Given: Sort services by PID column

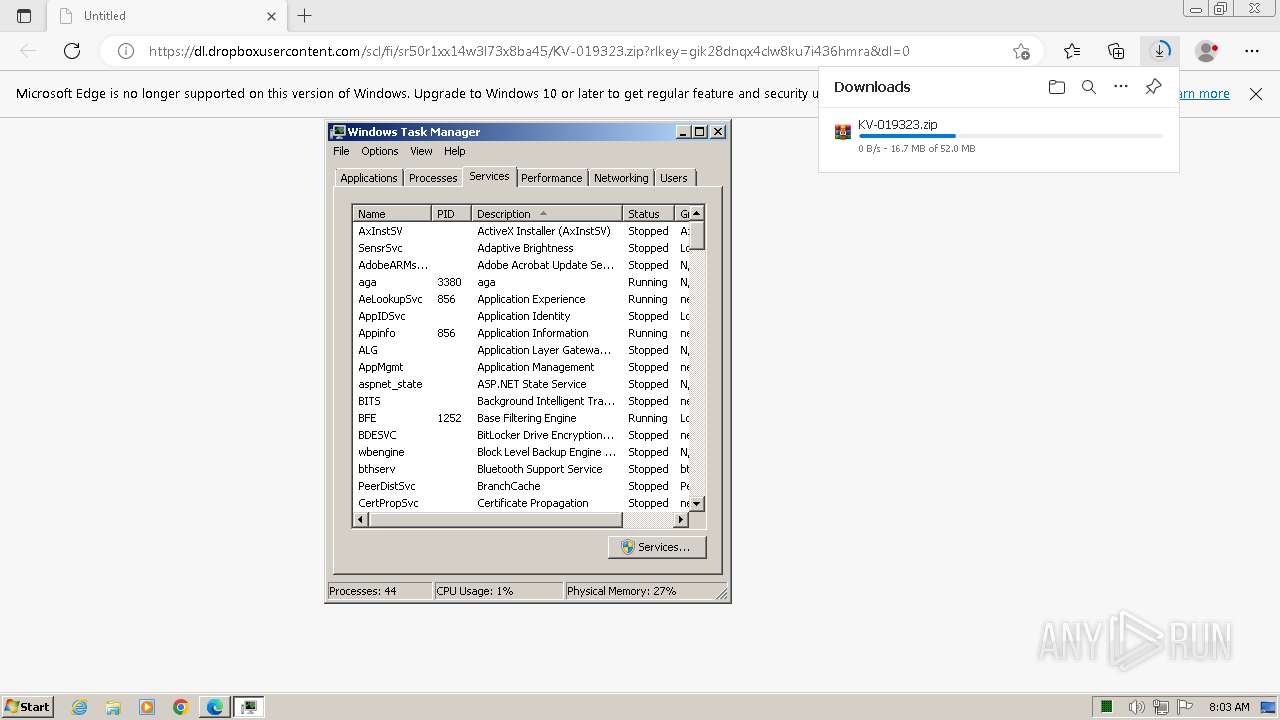Looking at the screenshot, I should [x=452, y=213].
